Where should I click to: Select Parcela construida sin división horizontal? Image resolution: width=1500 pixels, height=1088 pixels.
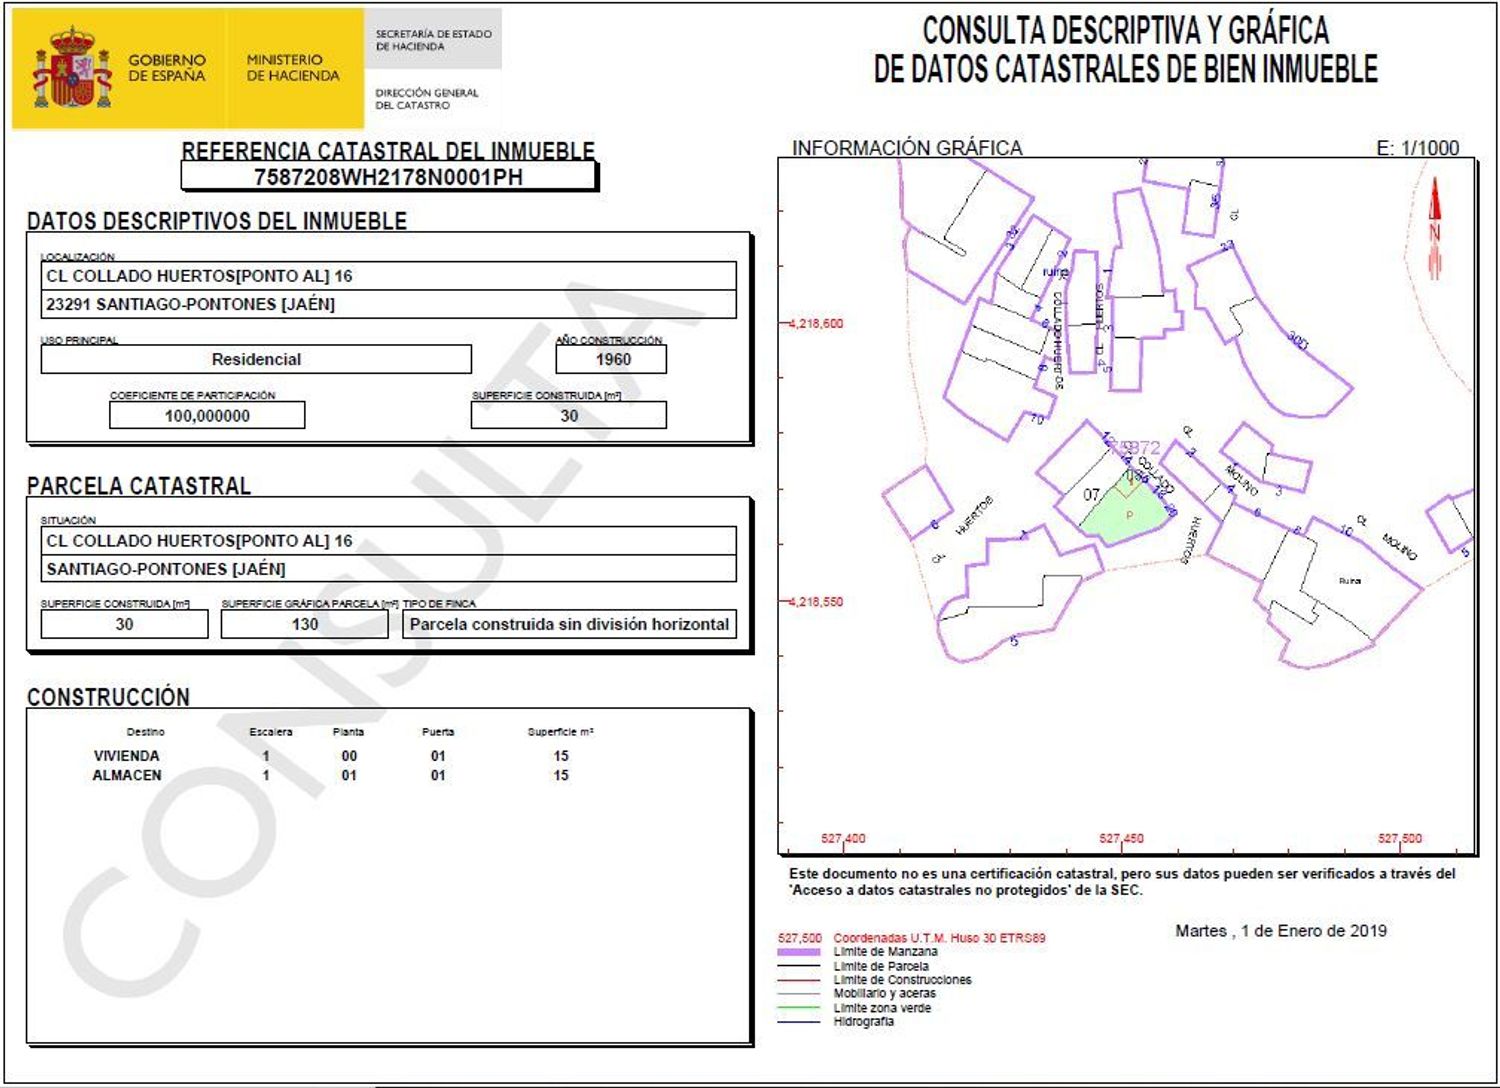tap(569, 624)
